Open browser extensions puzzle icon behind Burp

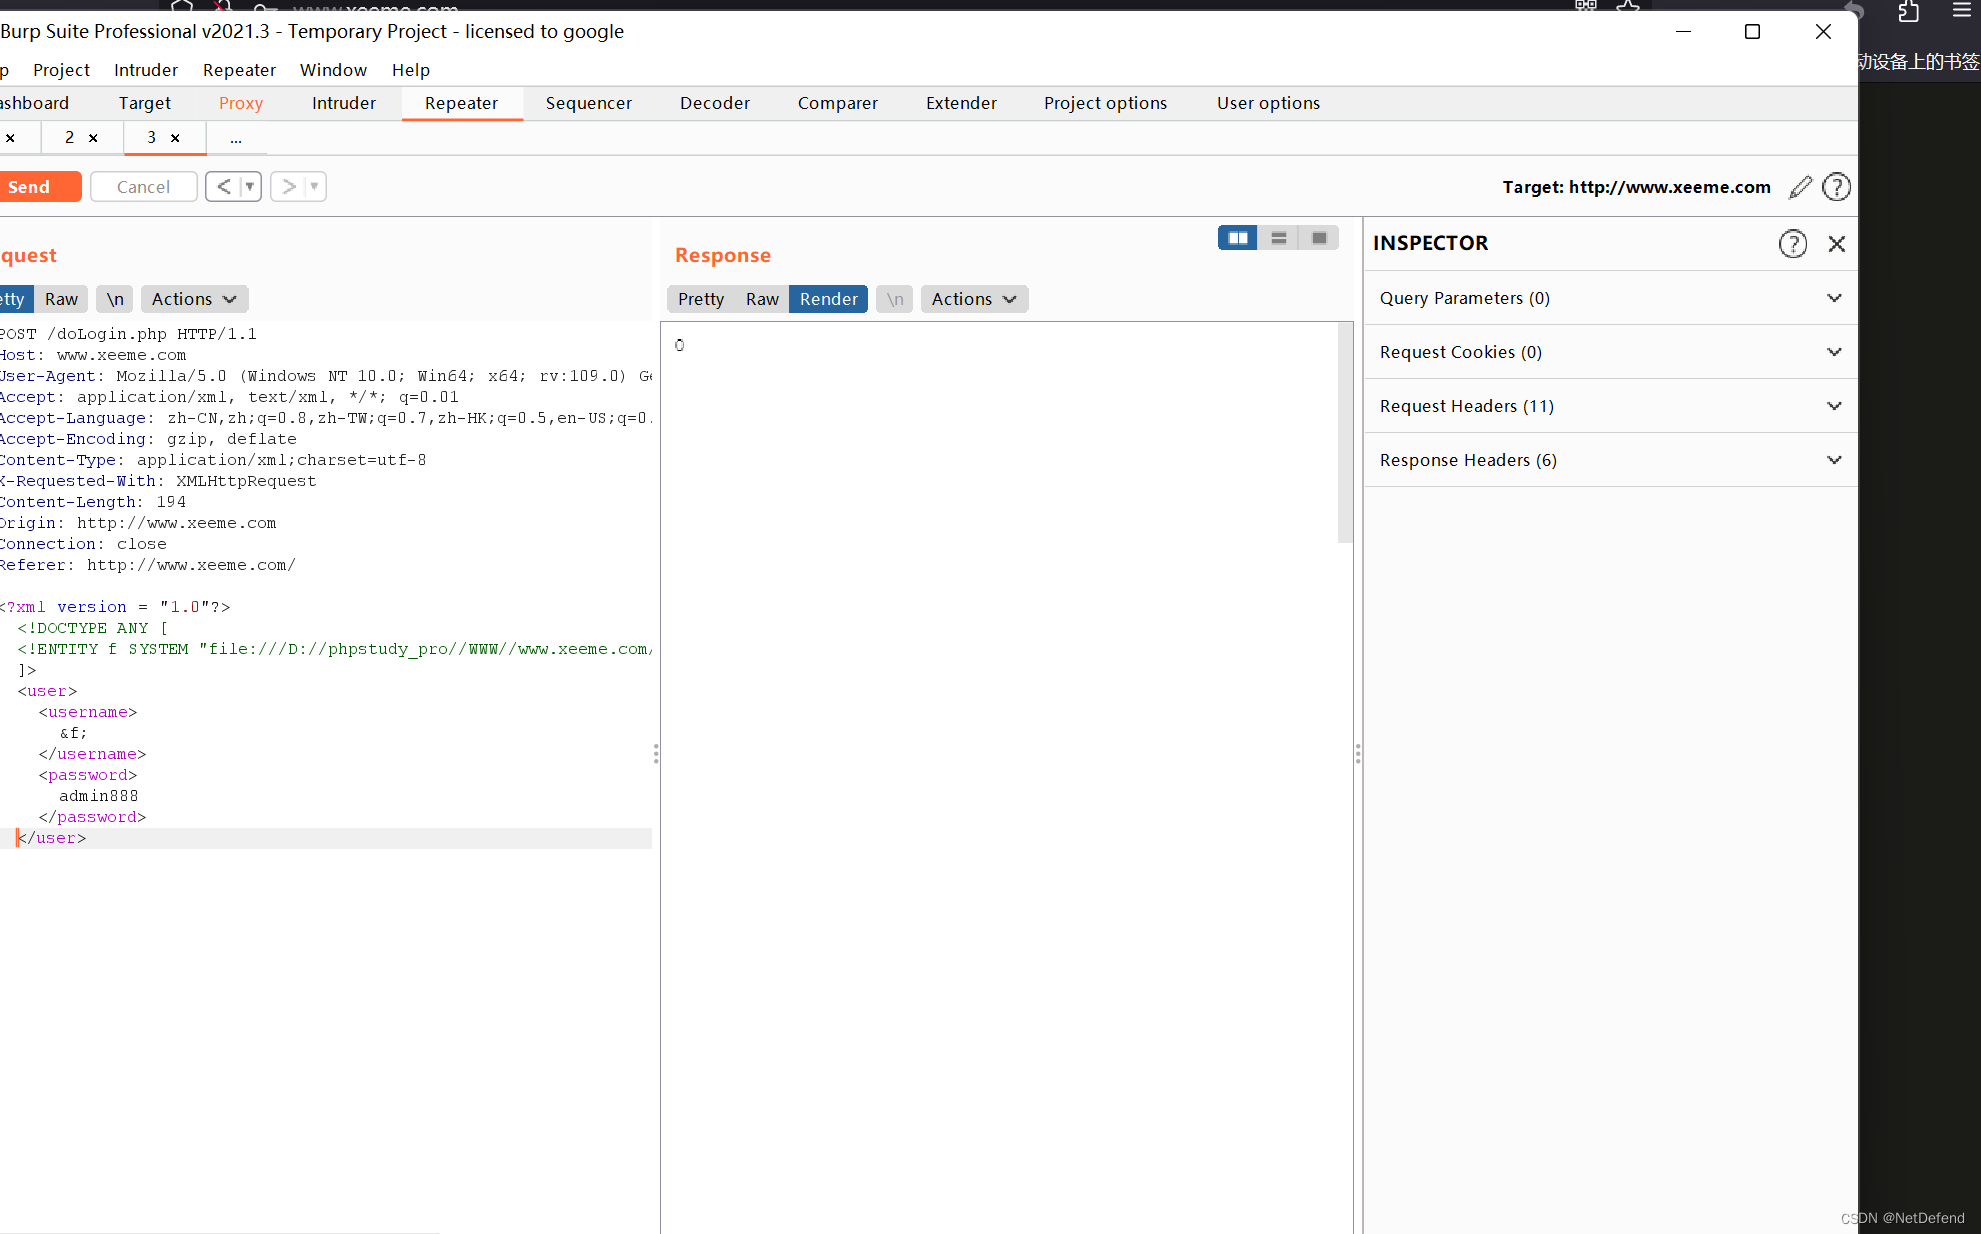(x=1908, y=11)
